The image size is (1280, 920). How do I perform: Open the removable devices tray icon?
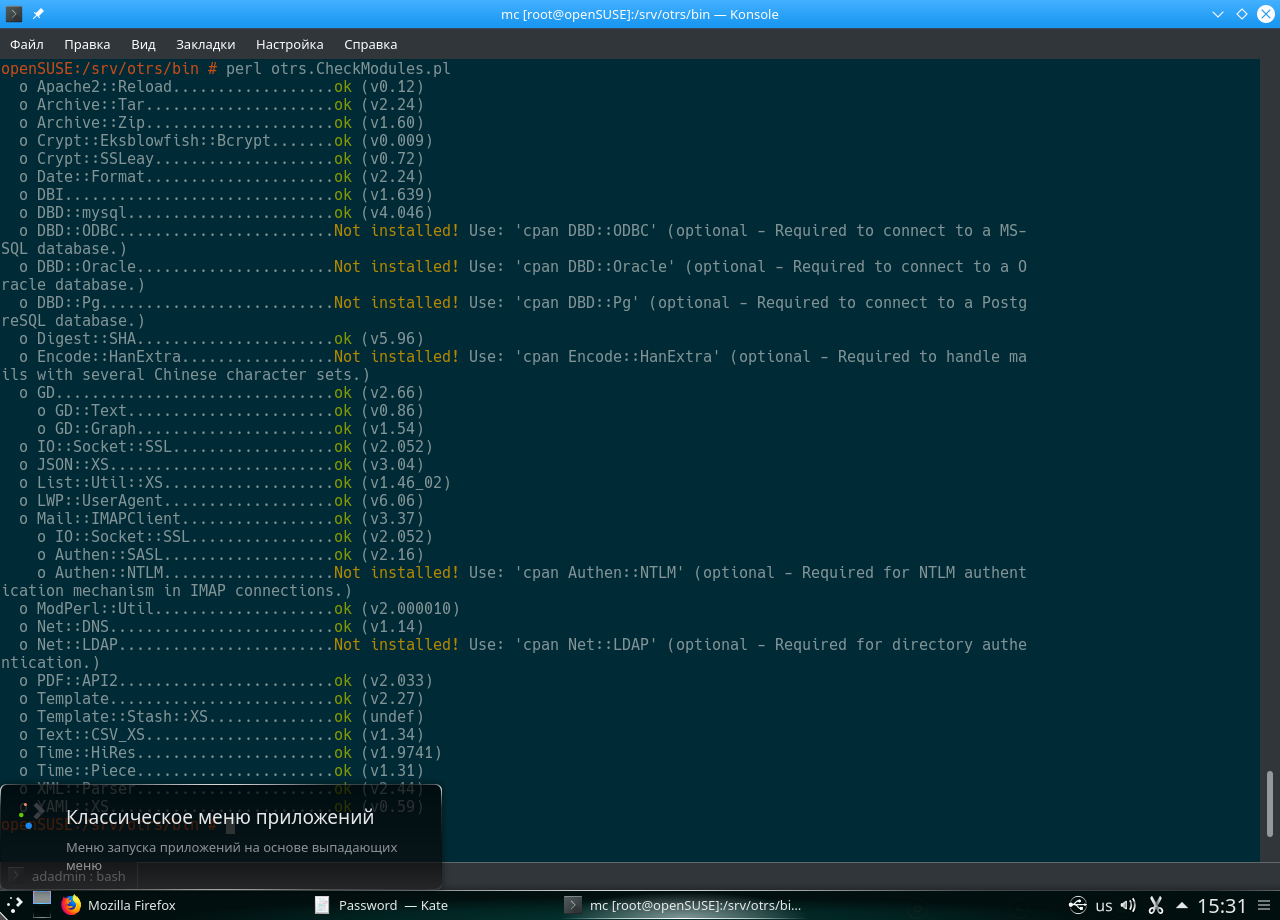coord(1077,905)
